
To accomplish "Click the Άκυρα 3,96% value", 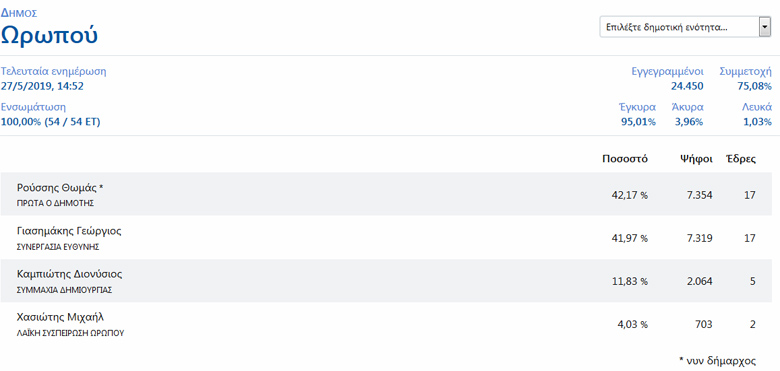I will point(689,122).
